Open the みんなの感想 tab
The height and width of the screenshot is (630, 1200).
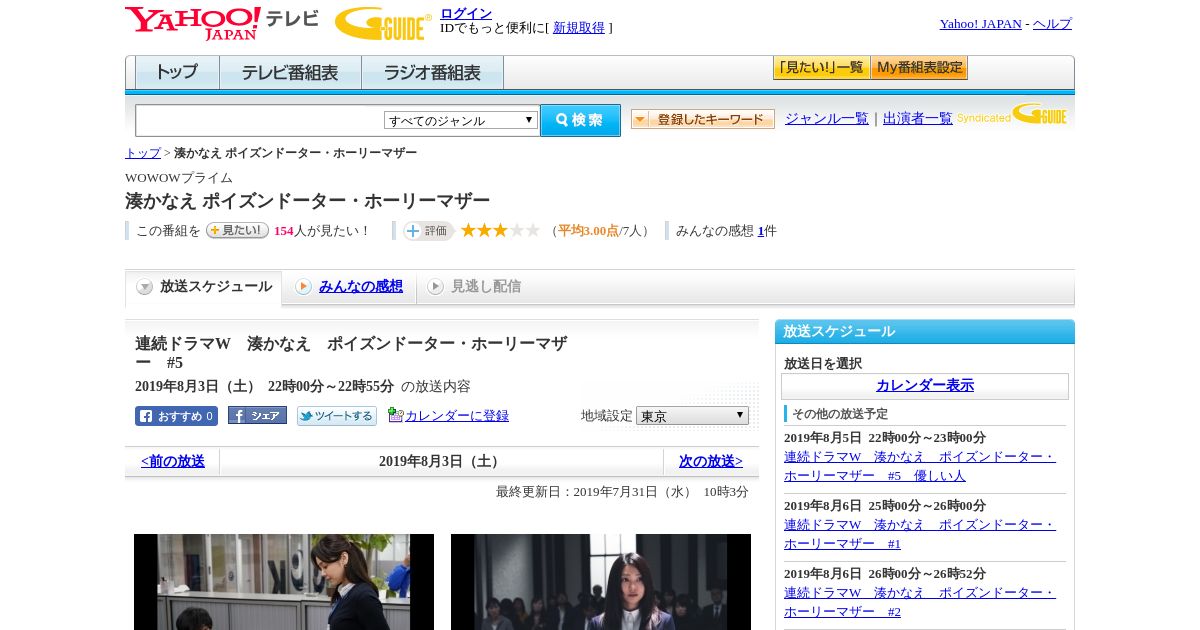361,287
